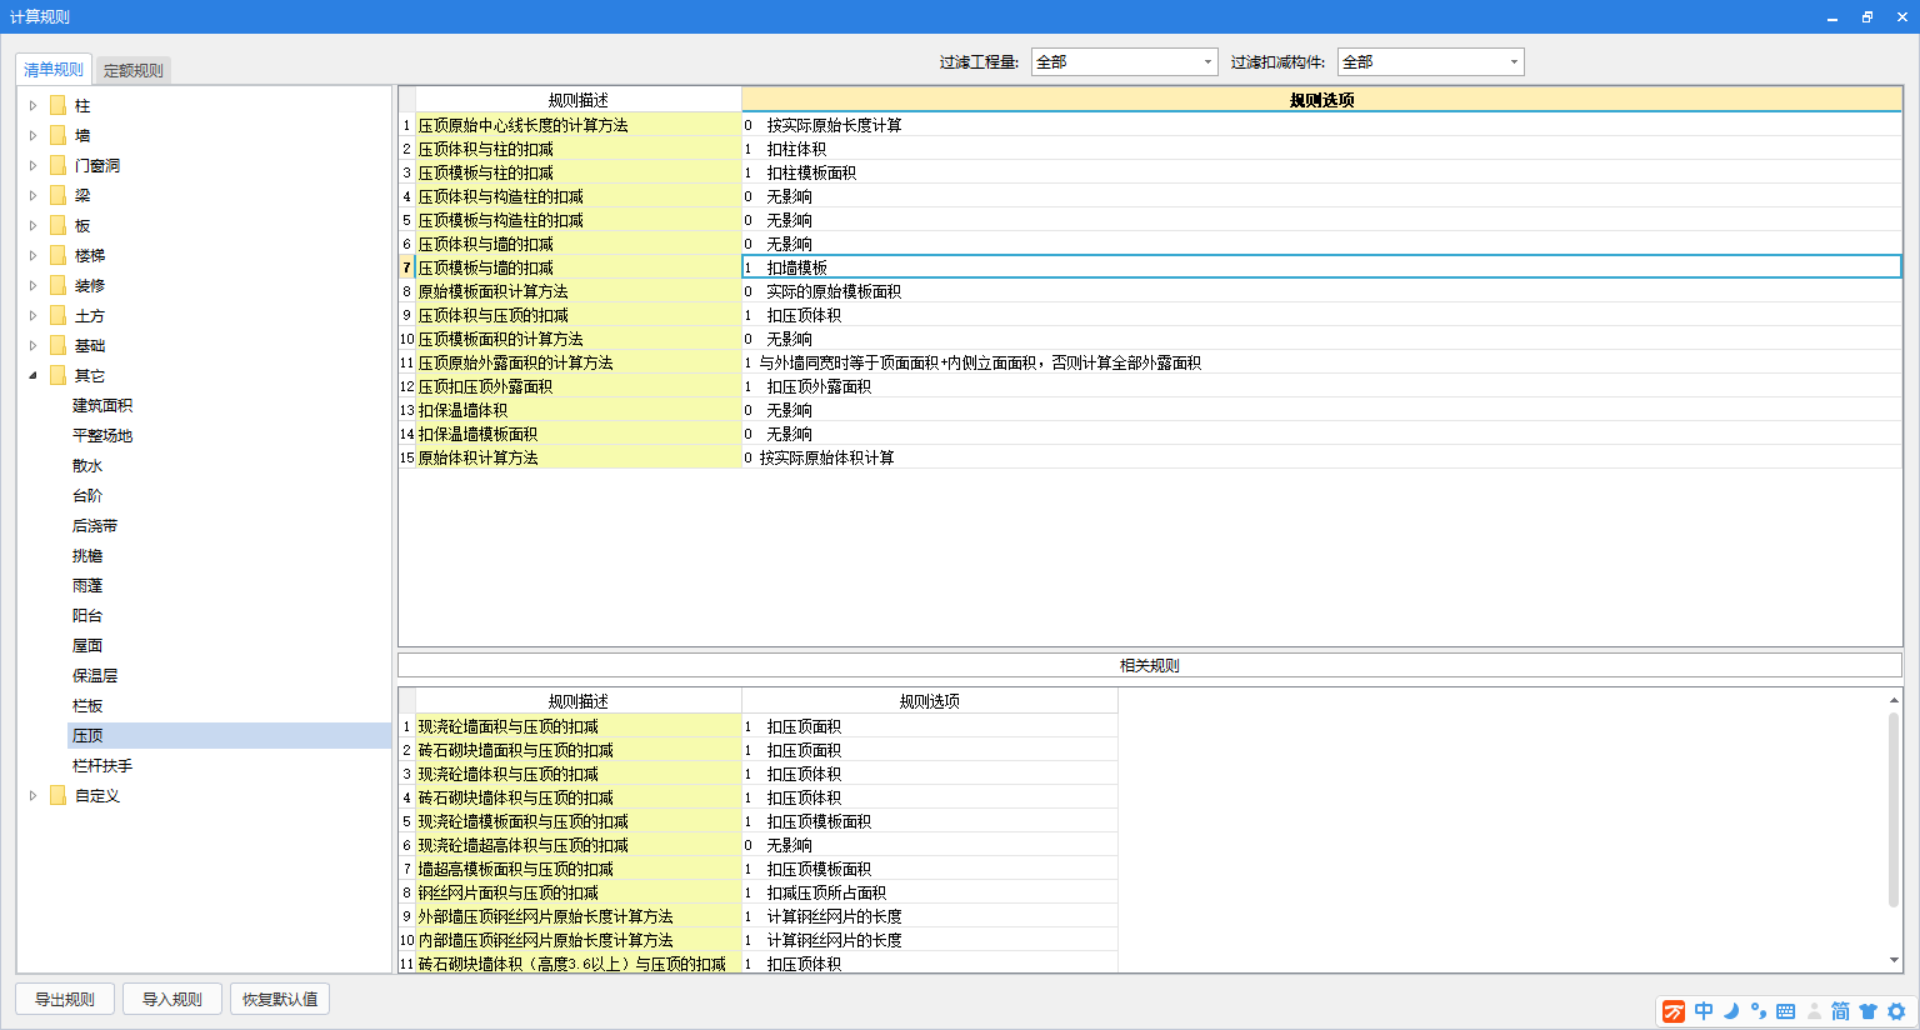Select 台阶 in the tree
This screenshot has width=1920, height=1030.
[87, 496]
